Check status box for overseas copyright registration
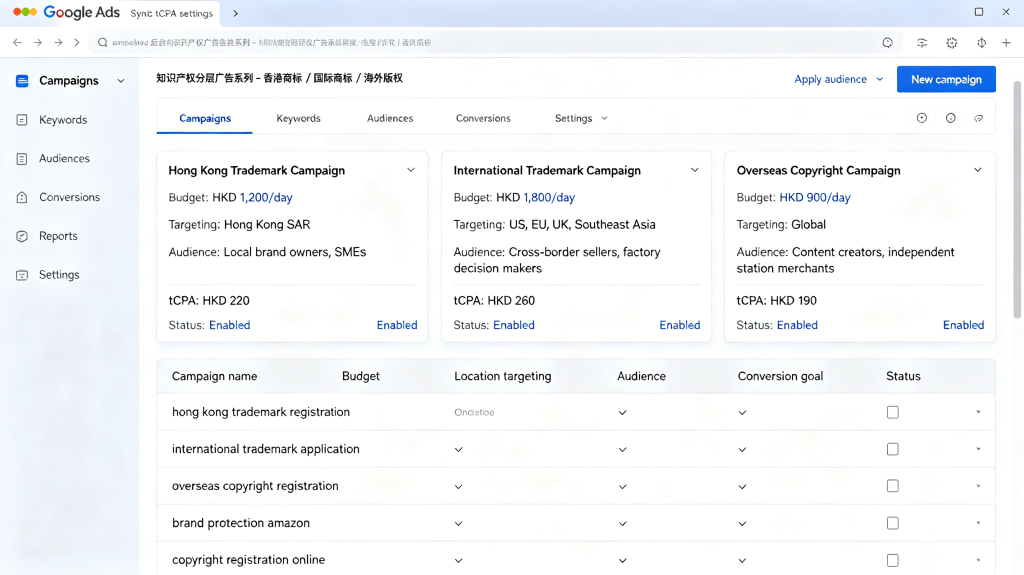Image resolution: width=1024 pixels, height=575 pixels. click(x=893, y=486)
